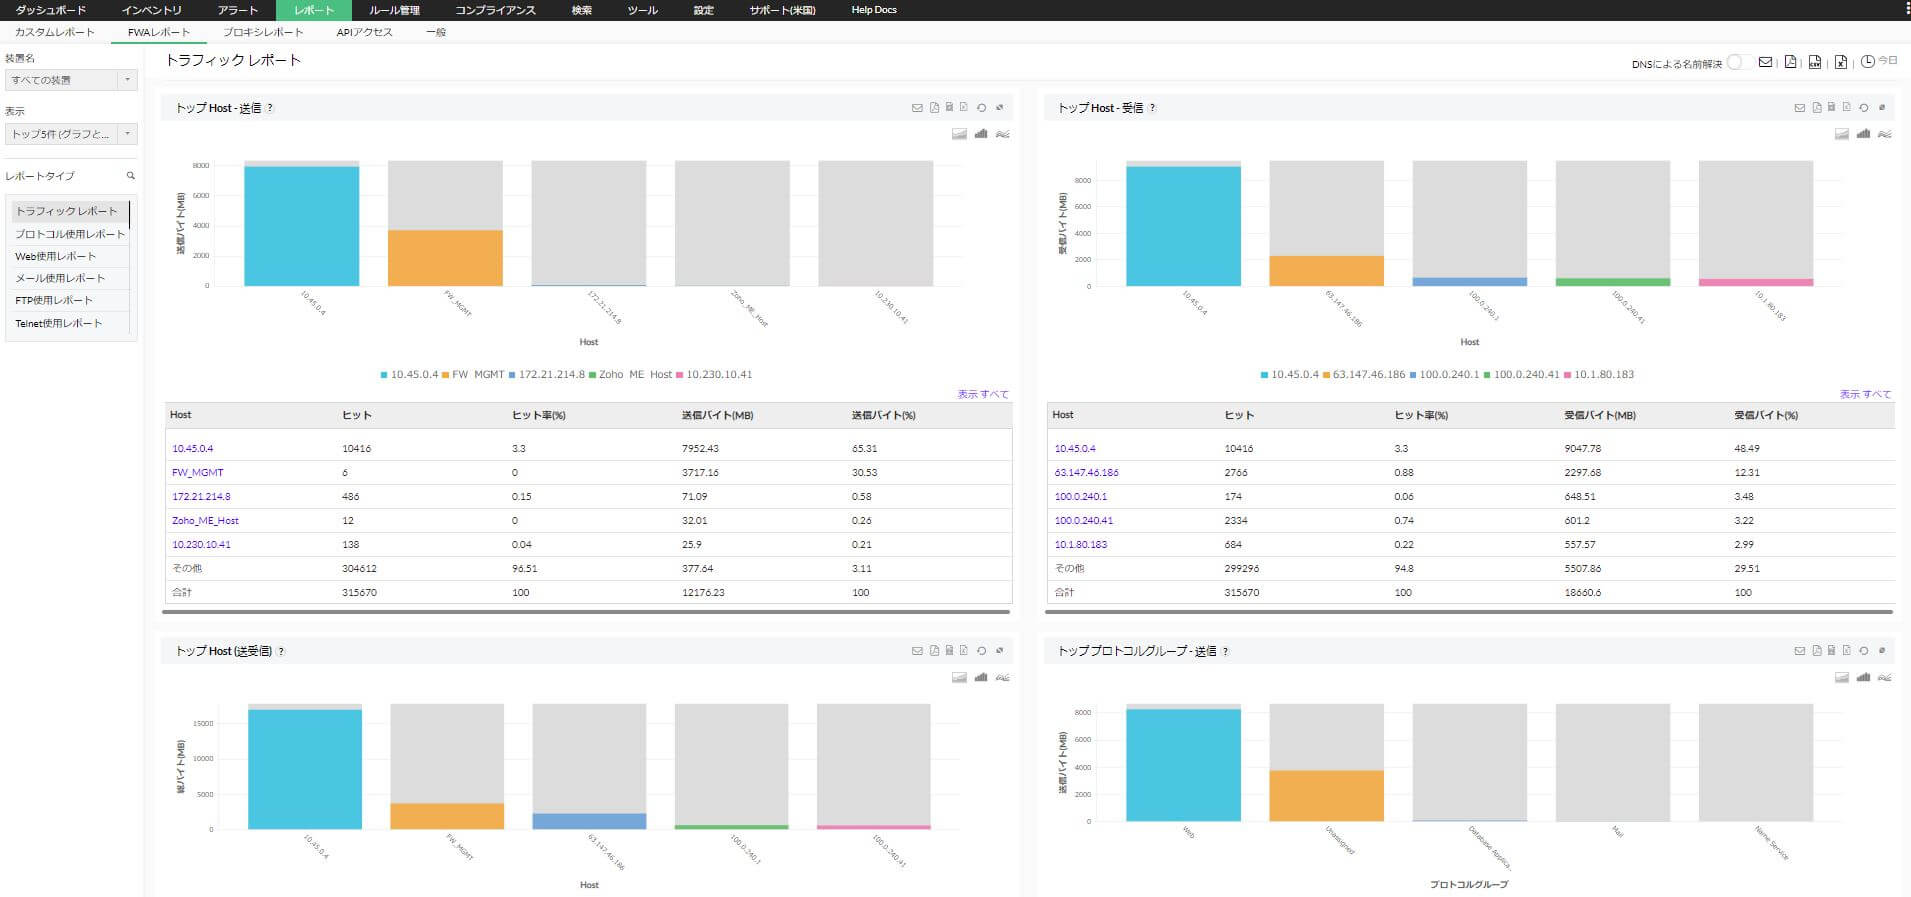Switch トップ Host - 受信 chart to bar graph

tap(1863, 134)
